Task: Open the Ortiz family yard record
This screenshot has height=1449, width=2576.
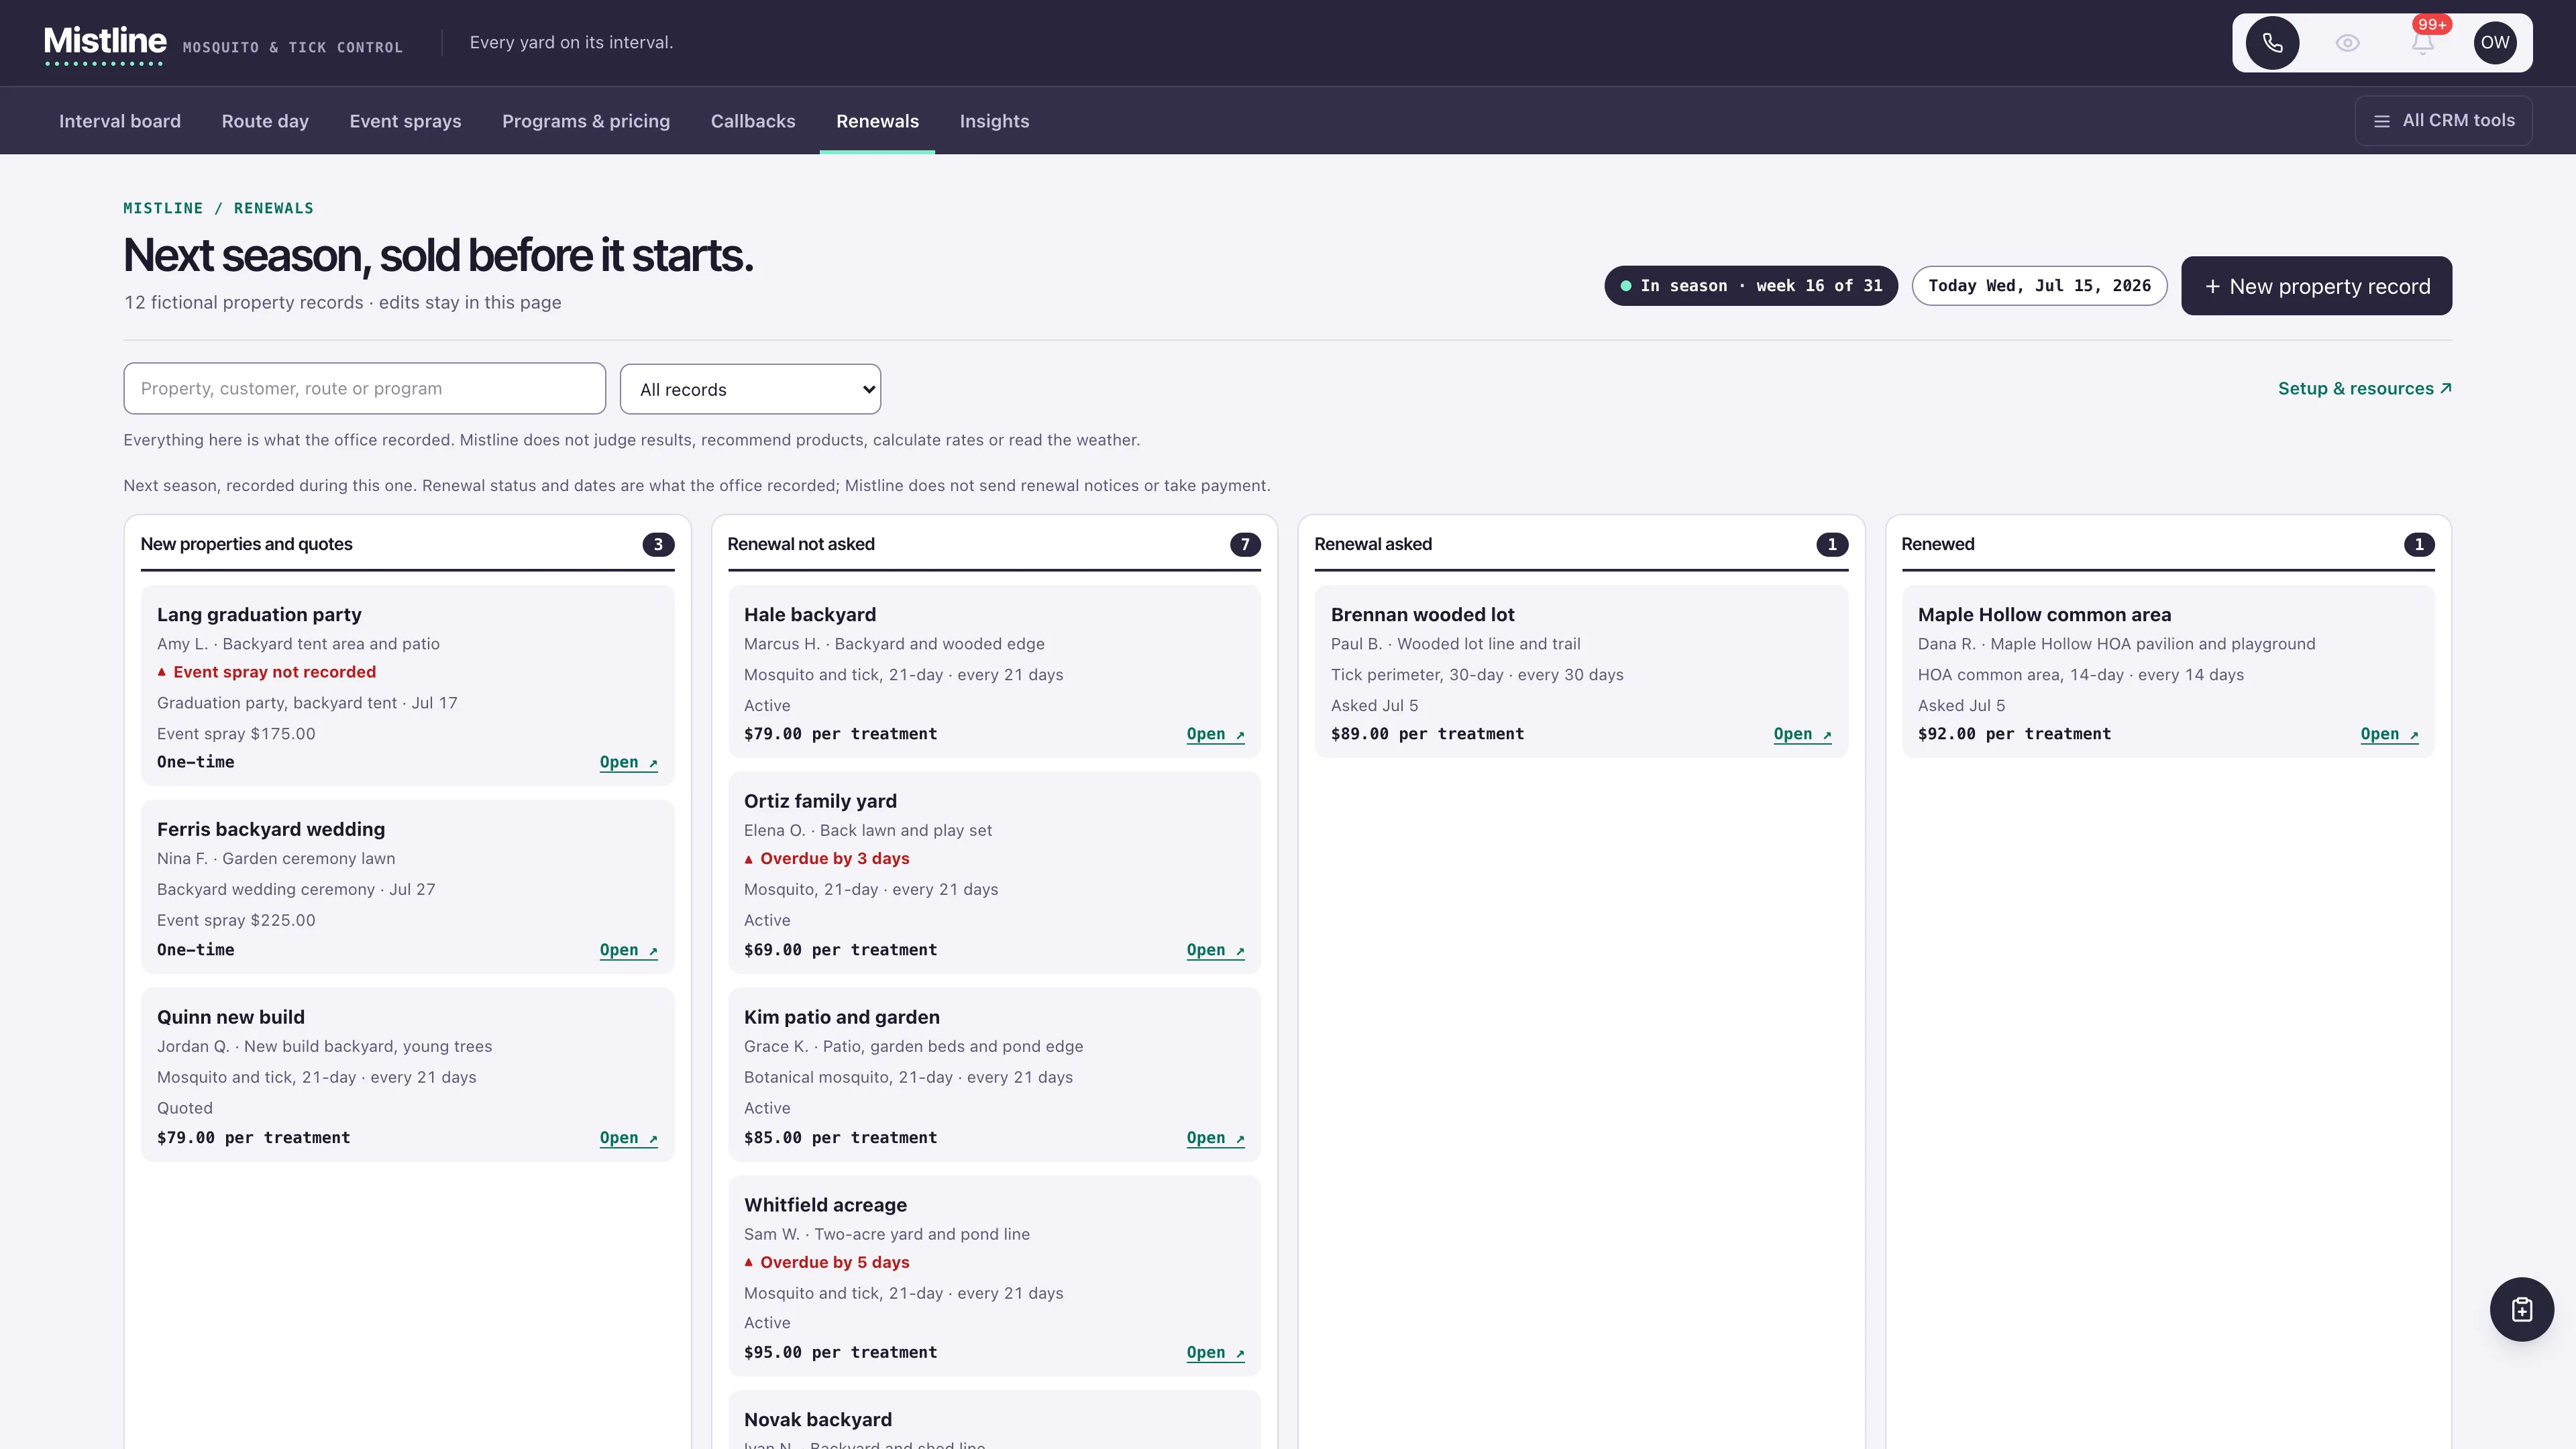Action: 1215,950
